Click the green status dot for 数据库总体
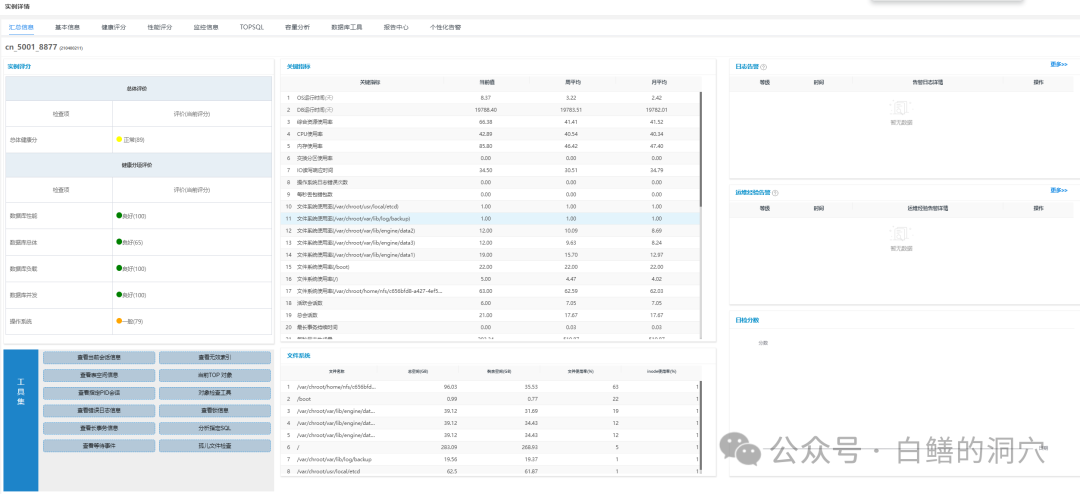The width and height of the screenshot is (1080, 494). tap(120, 242)
